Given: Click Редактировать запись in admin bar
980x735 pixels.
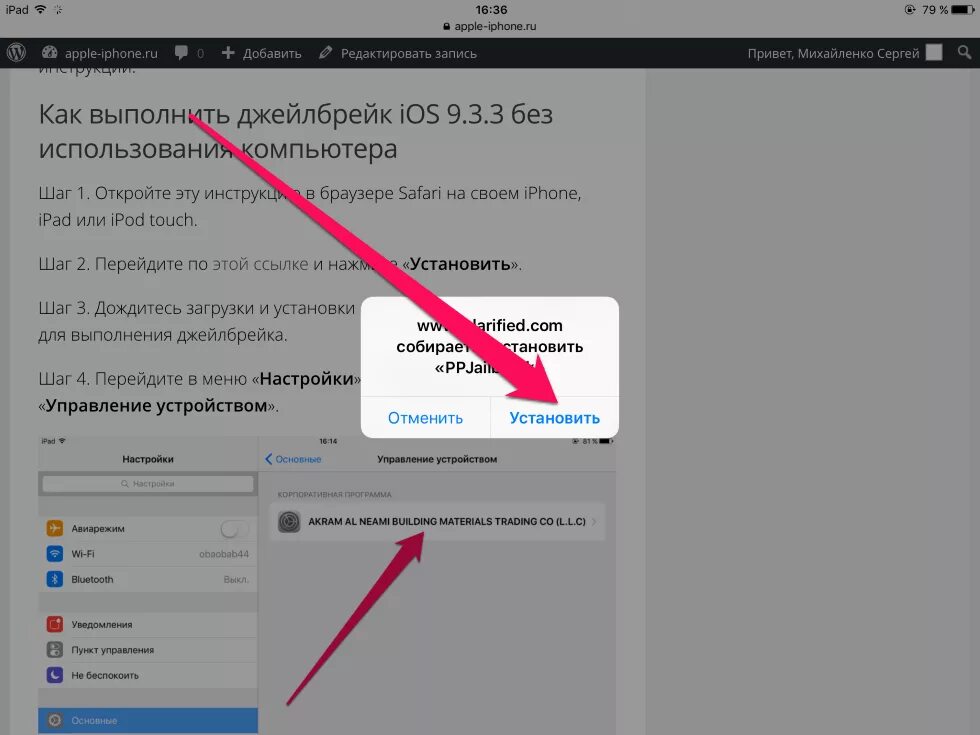Looking at the screenshot, I should click(x=398, y=53).
